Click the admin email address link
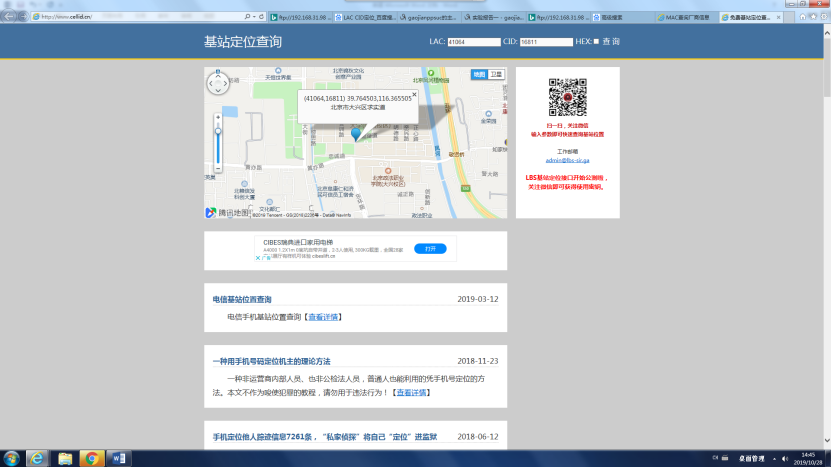 pos(568,160)
